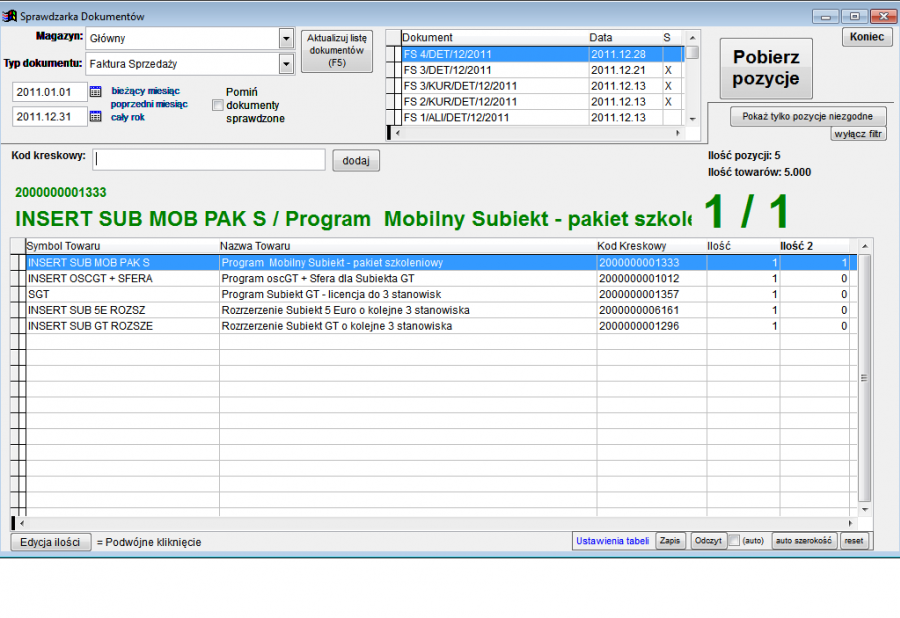Open calendar picker for start date 2011.01.01

point(95,92)
